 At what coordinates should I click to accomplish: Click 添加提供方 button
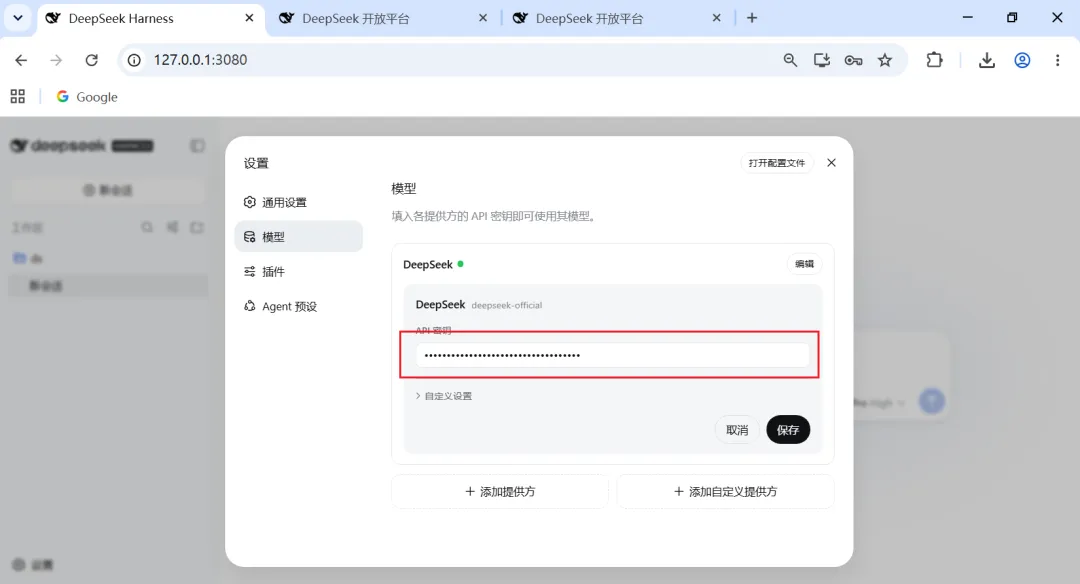(x=500, y=491)
